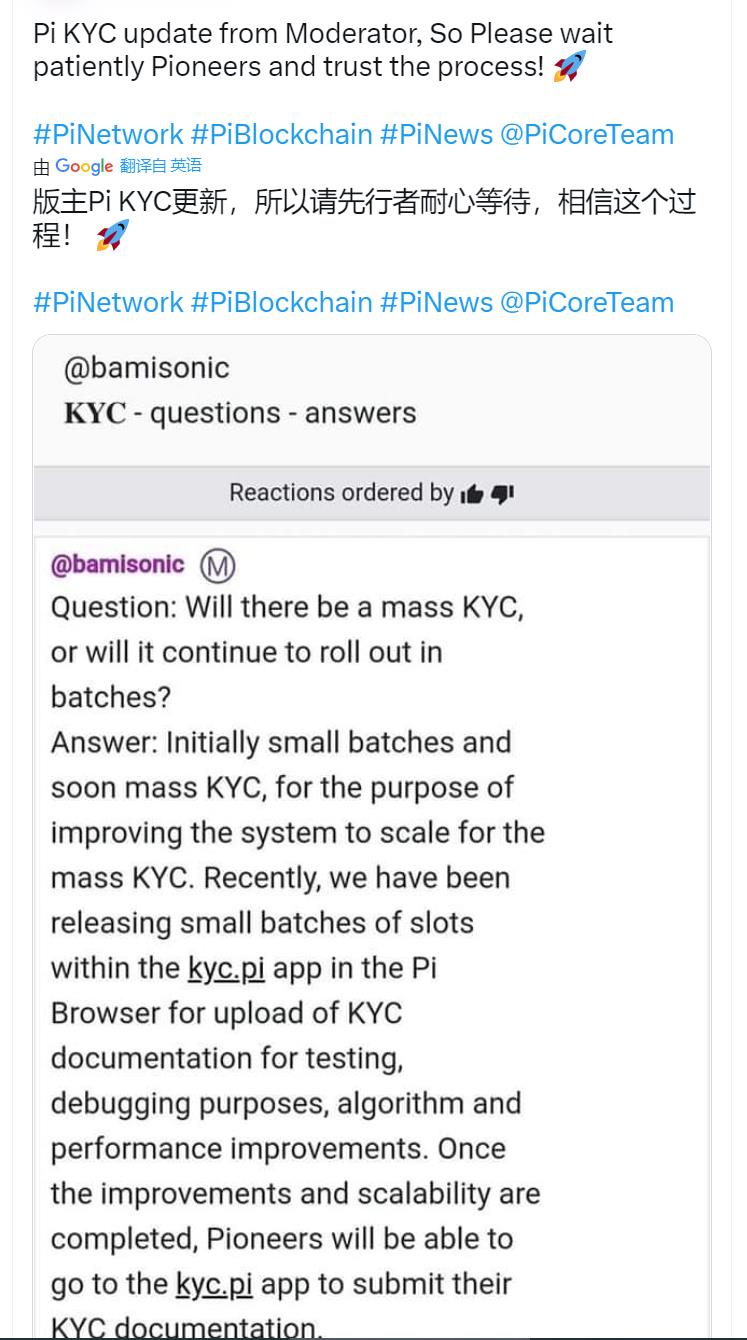
Task: Open #PiNews hashtag in the English tweet
Action: point(436,134)
